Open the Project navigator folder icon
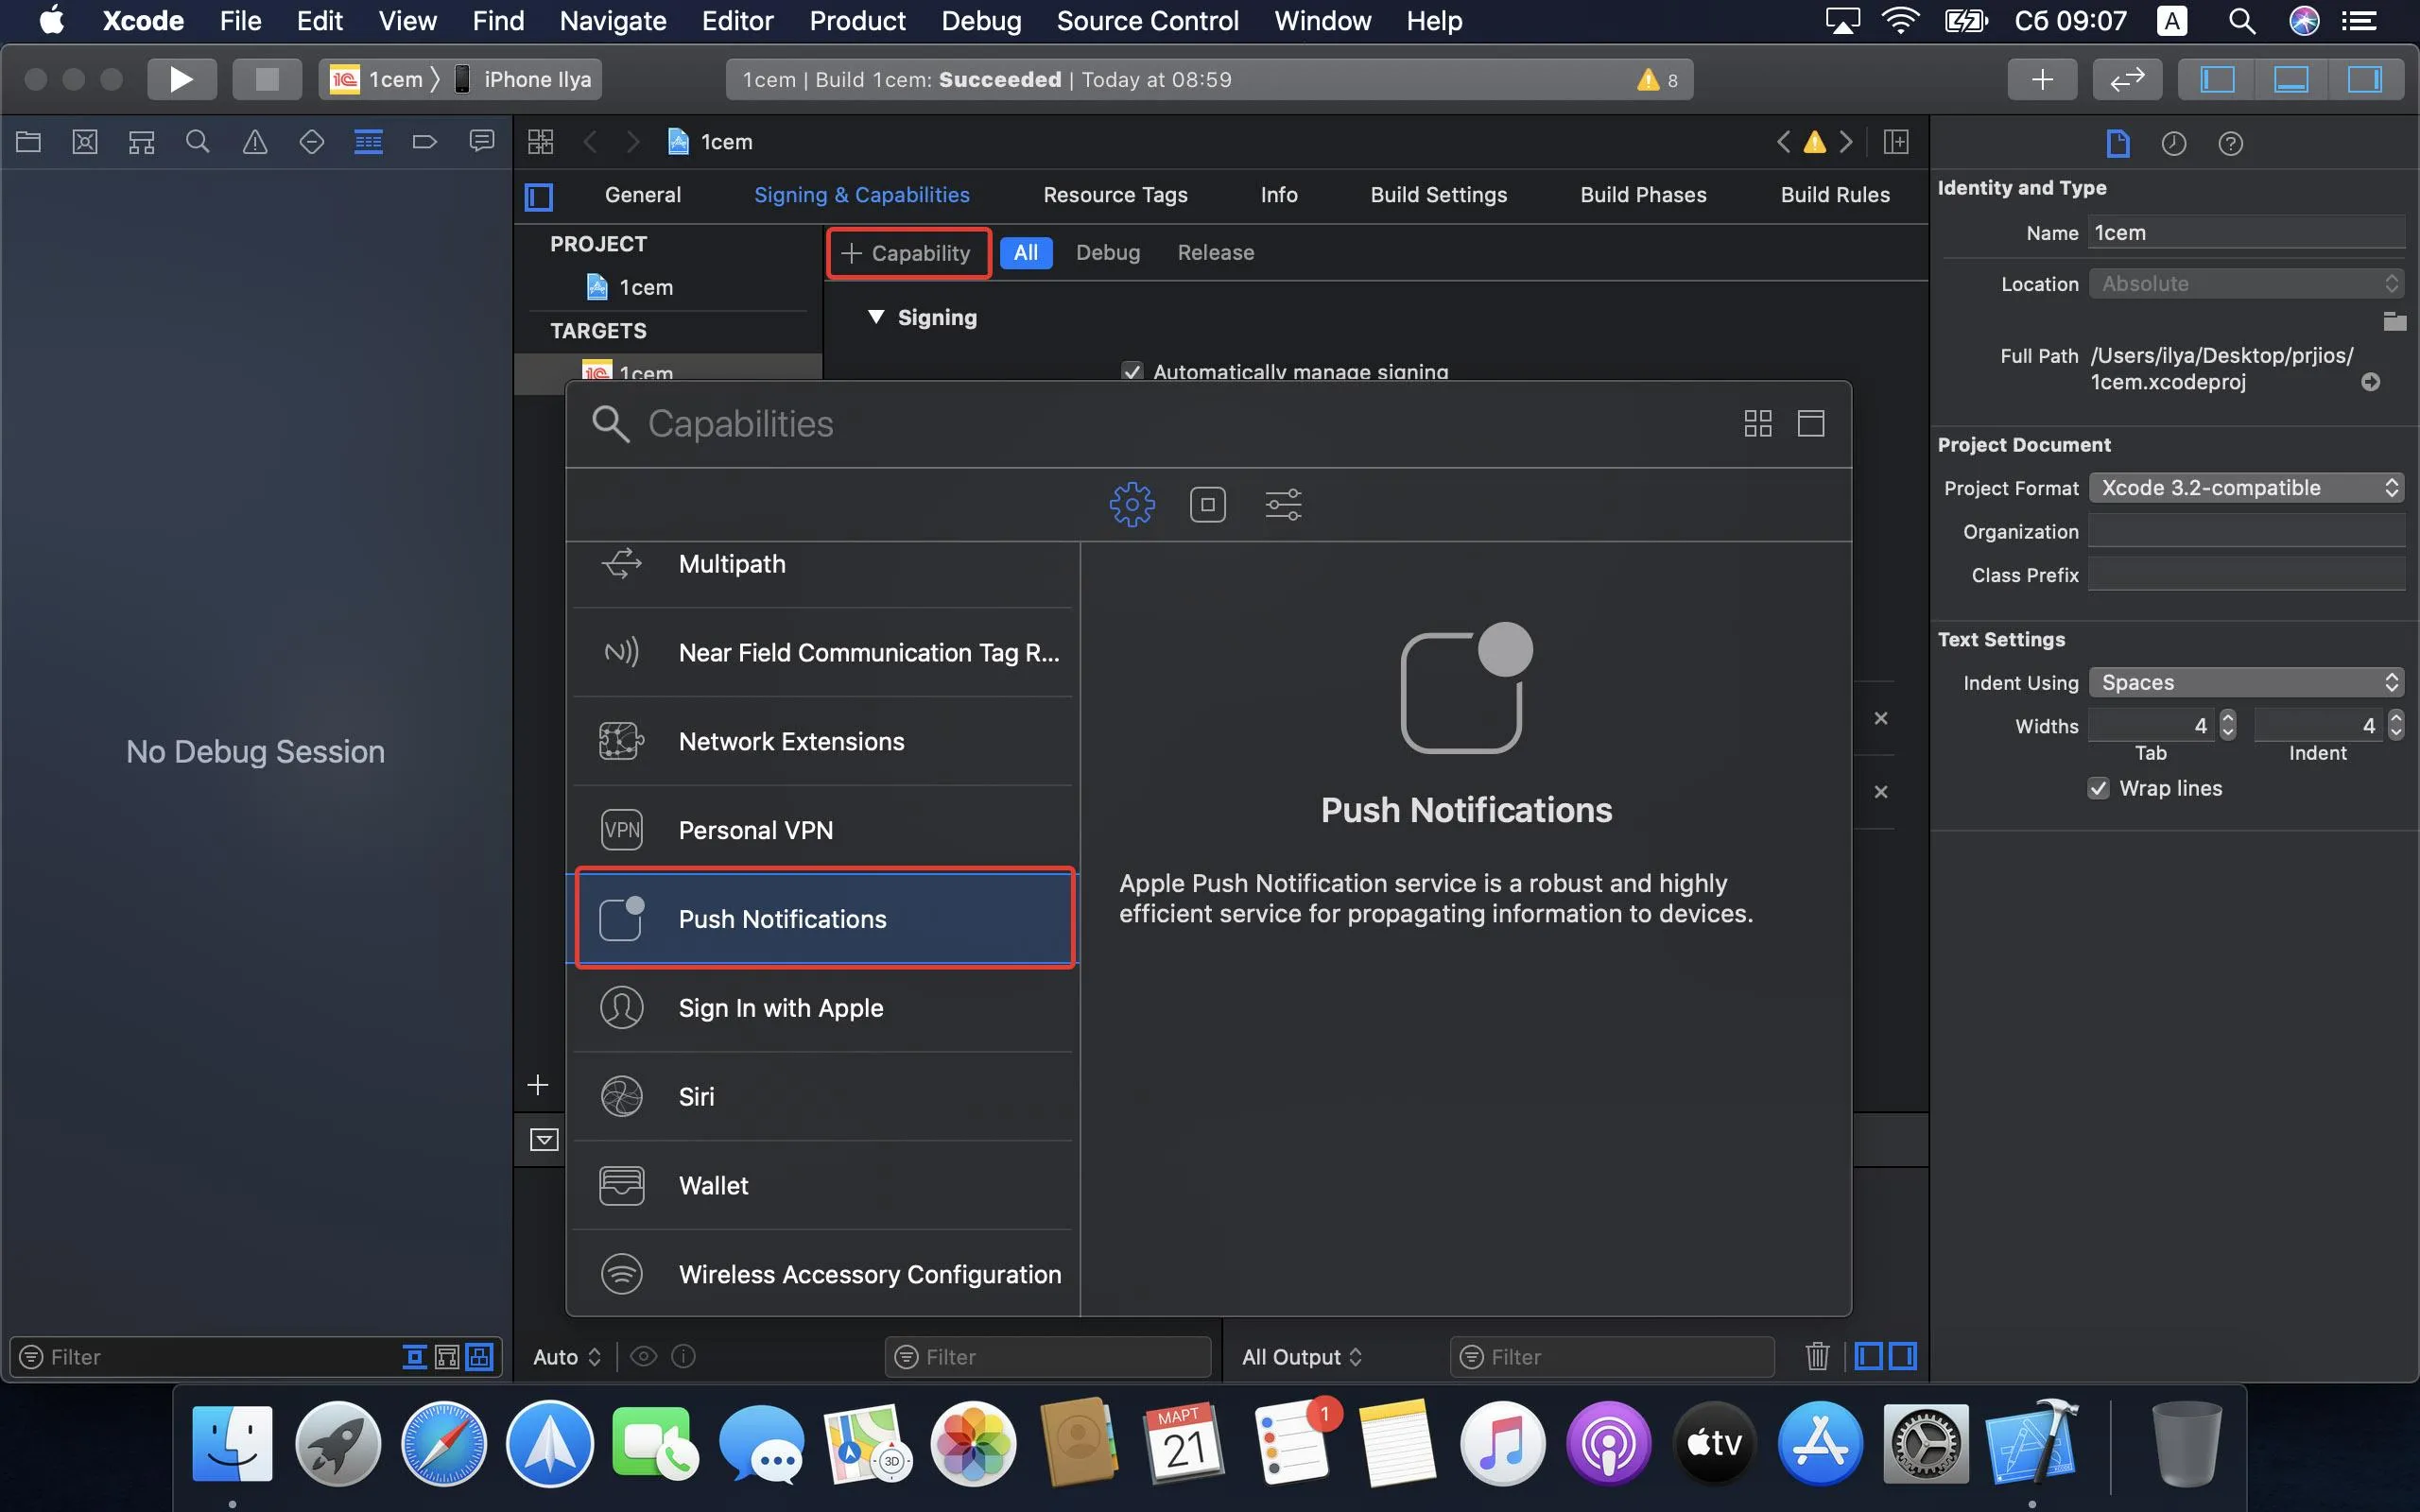Screen dimensions: 2420x1512 (28, 142)
